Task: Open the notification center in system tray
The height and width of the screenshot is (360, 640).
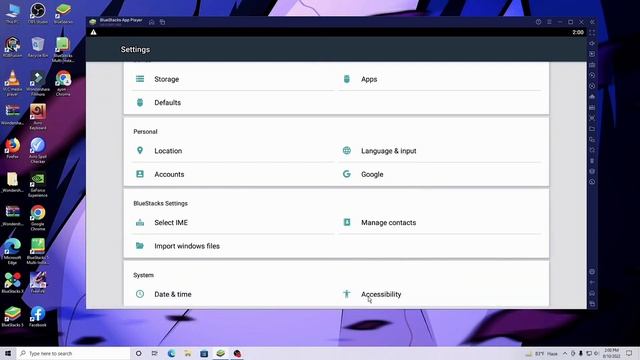Action: click(x=629, y=353)
